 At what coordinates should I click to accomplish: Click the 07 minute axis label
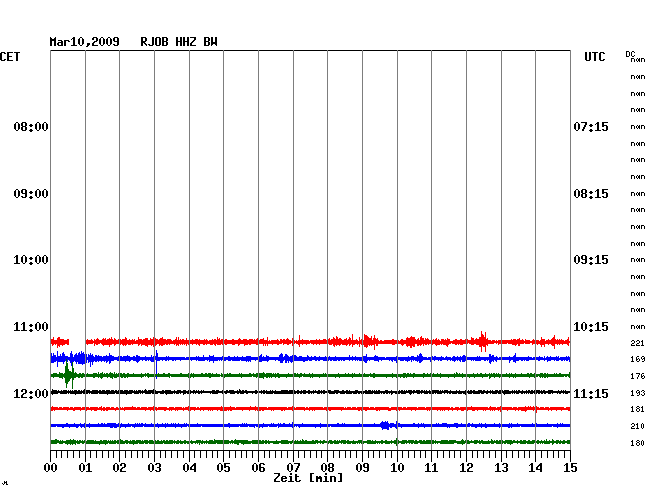tap(293, 468)
